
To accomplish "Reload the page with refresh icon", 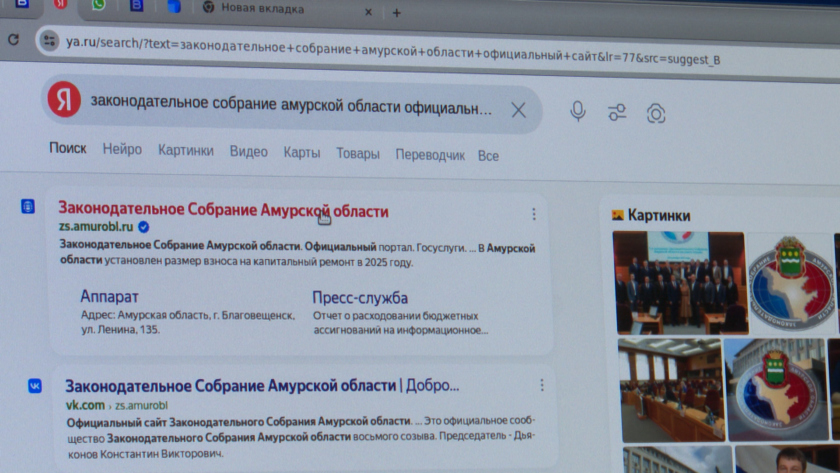I will [13, 39].
